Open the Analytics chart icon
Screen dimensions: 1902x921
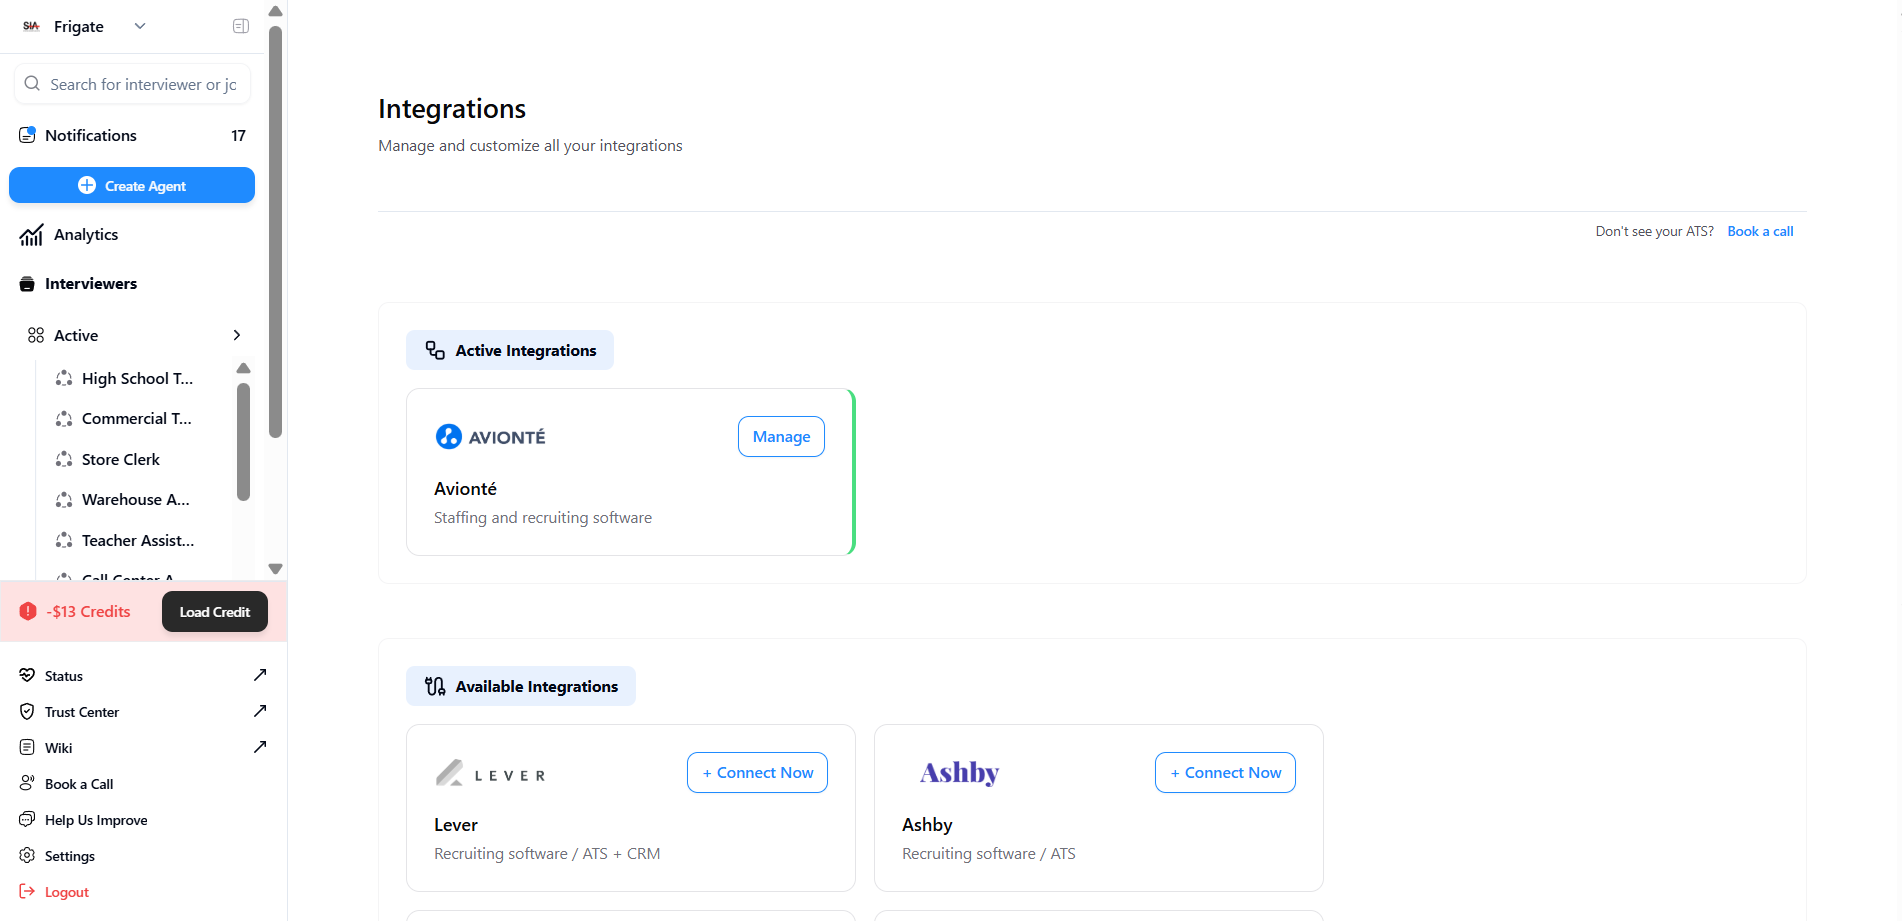[31, 235]
